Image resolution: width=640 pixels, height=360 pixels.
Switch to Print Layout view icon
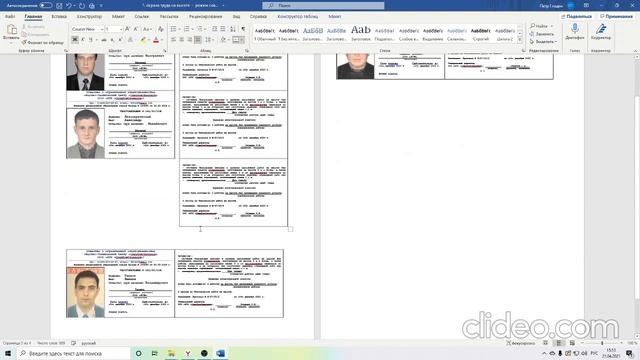(559, 343)
